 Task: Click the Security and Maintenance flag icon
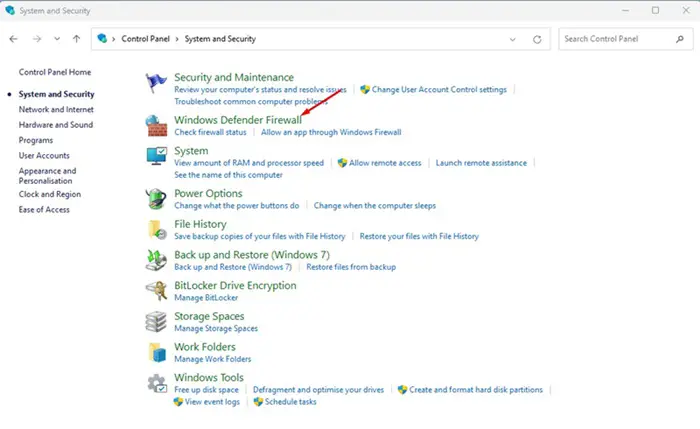click(x=155, y=83)
